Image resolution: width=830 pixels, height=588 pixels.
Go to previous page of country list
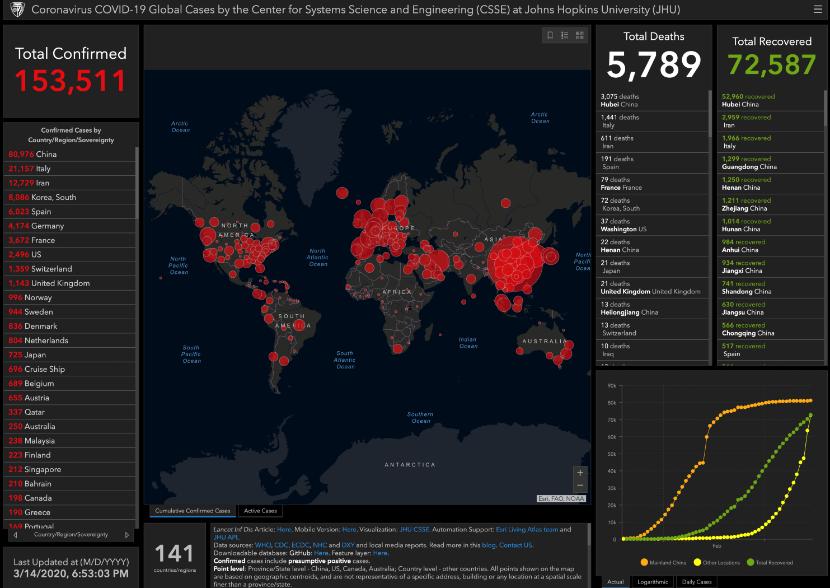tap(15, 534)
